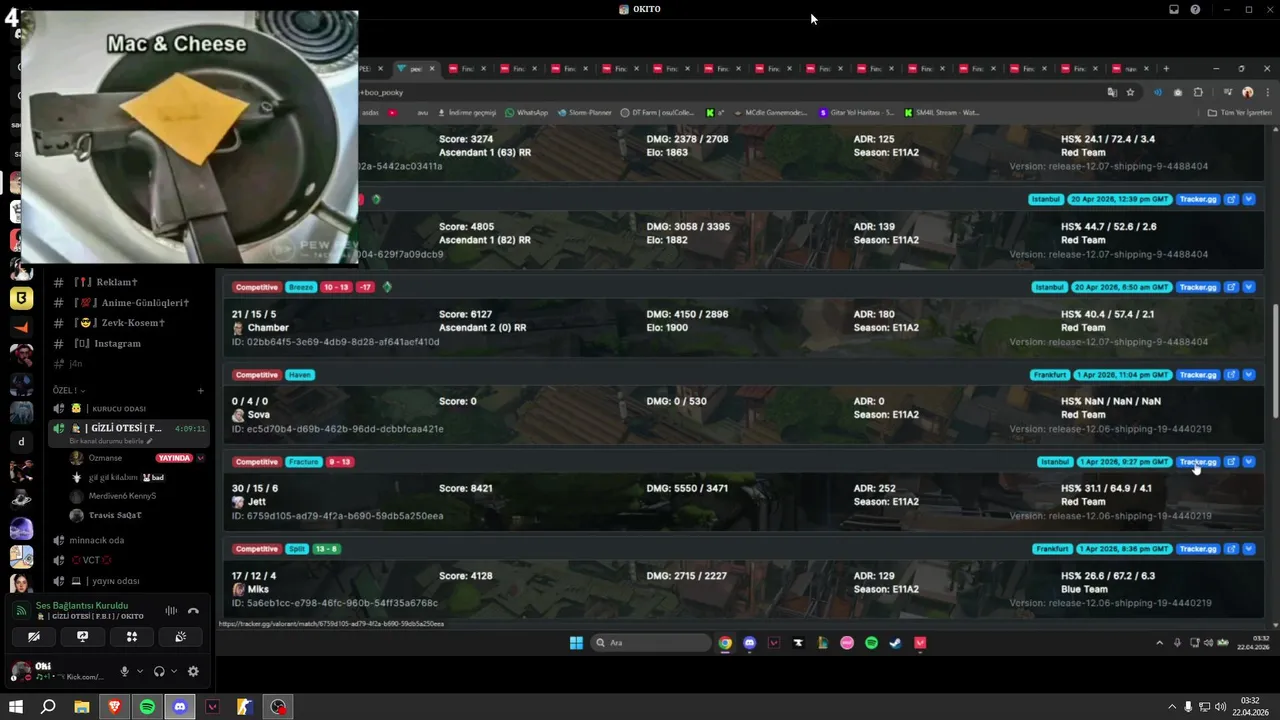This screenshot has height=720, width=1280.
Task: Click the Jett agent icon
Action: tap(238, 502)
